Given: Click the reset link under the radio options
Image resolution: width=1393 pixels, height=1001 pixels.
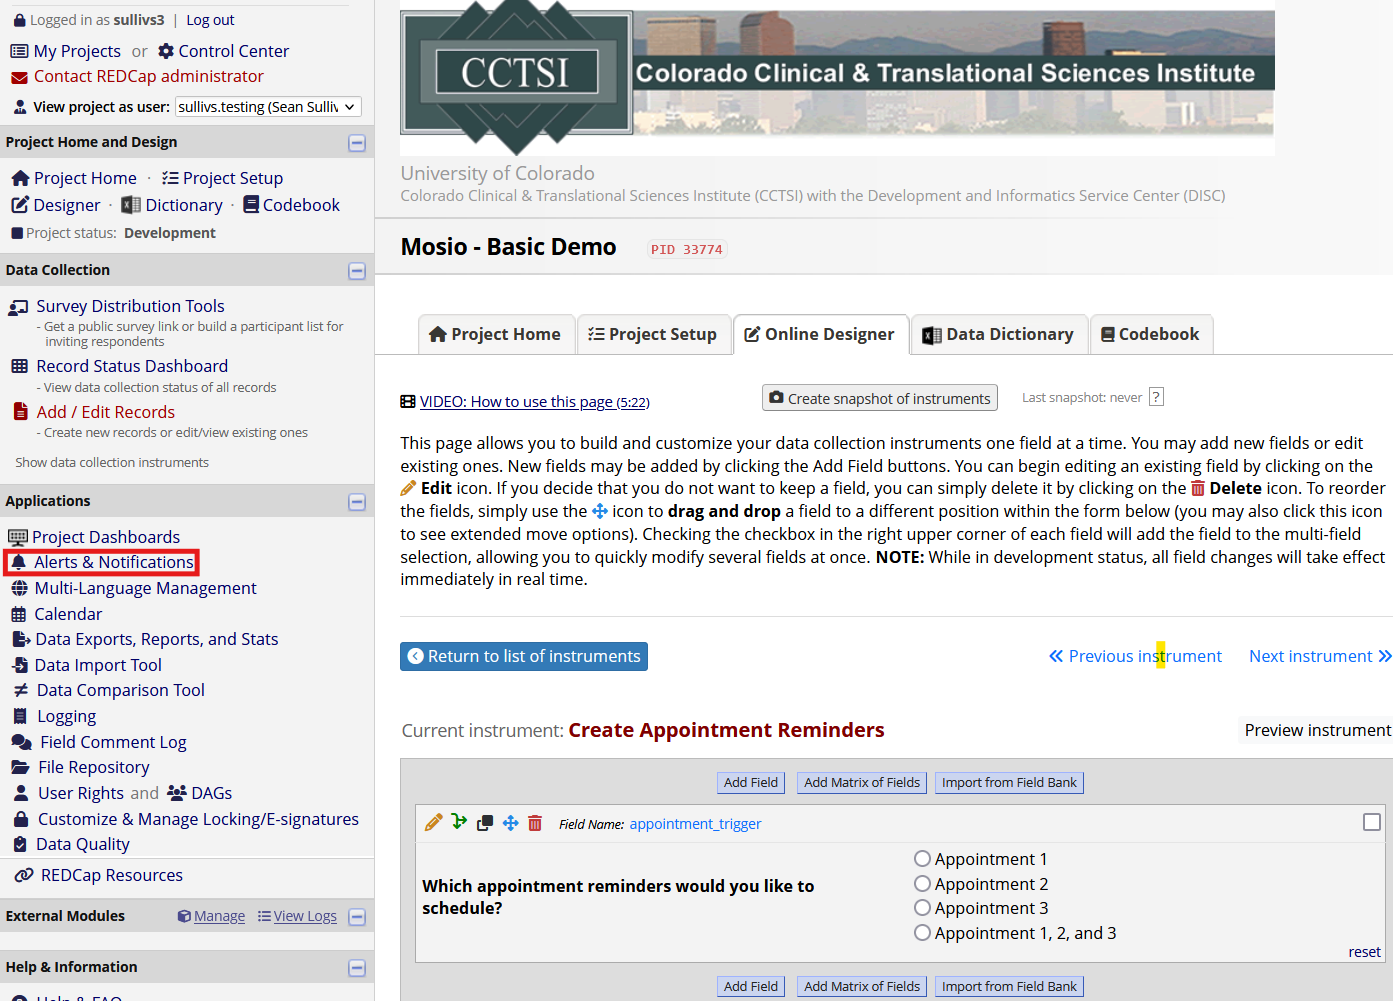Looking at the screenshot, I should (x=1364, y=952).
